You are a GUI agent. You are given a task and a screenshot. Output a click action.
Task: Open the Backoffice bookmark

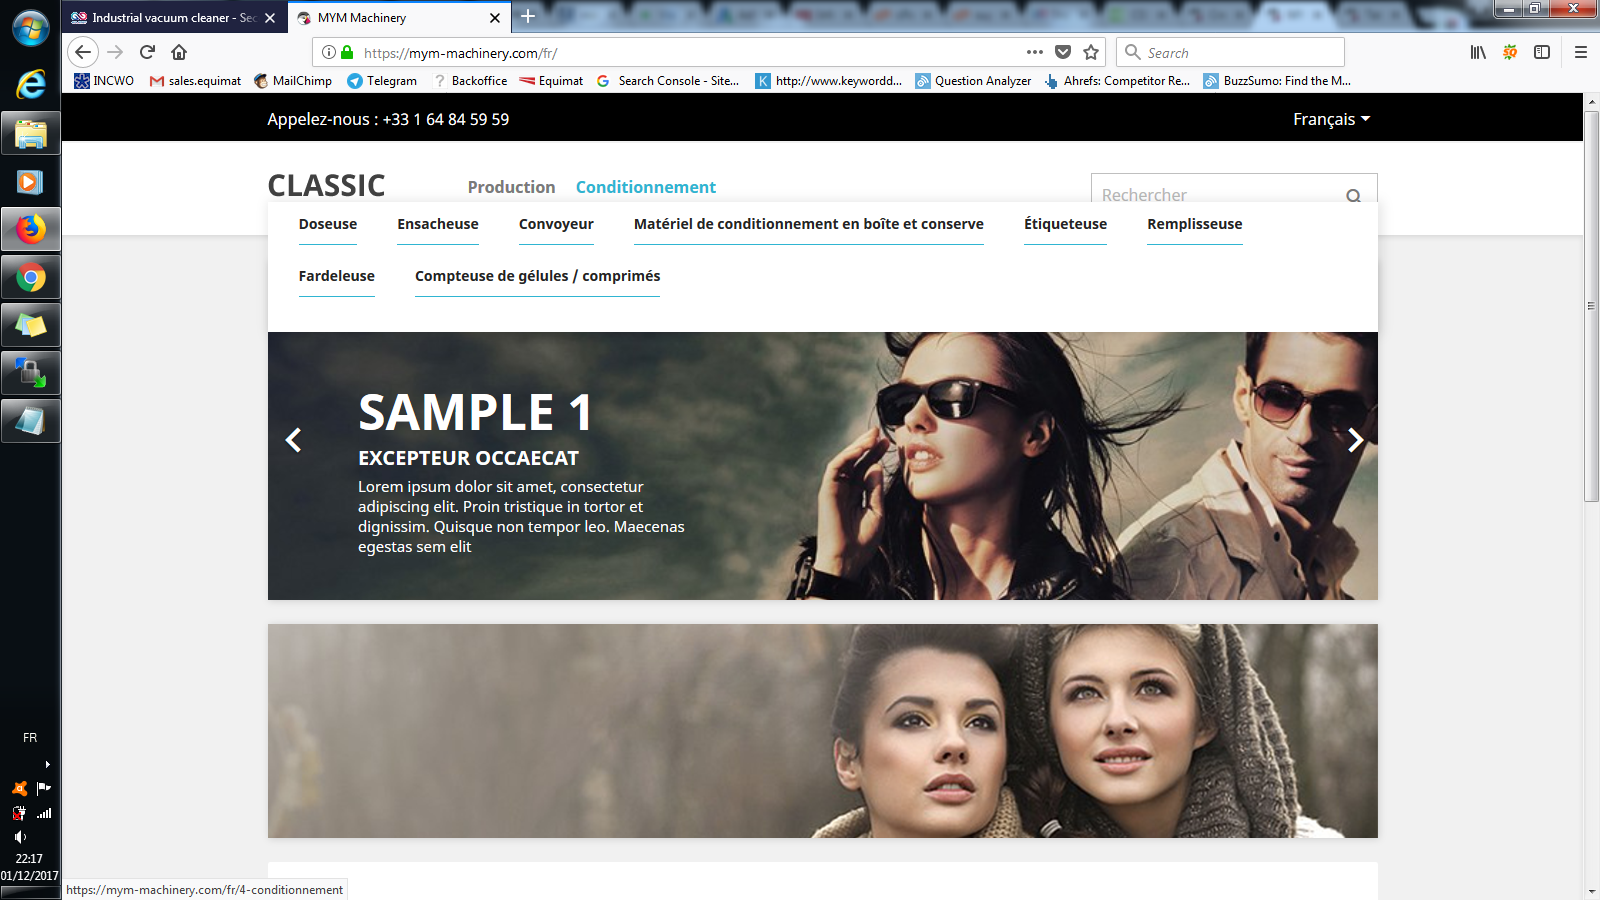[x=469, y=81]
